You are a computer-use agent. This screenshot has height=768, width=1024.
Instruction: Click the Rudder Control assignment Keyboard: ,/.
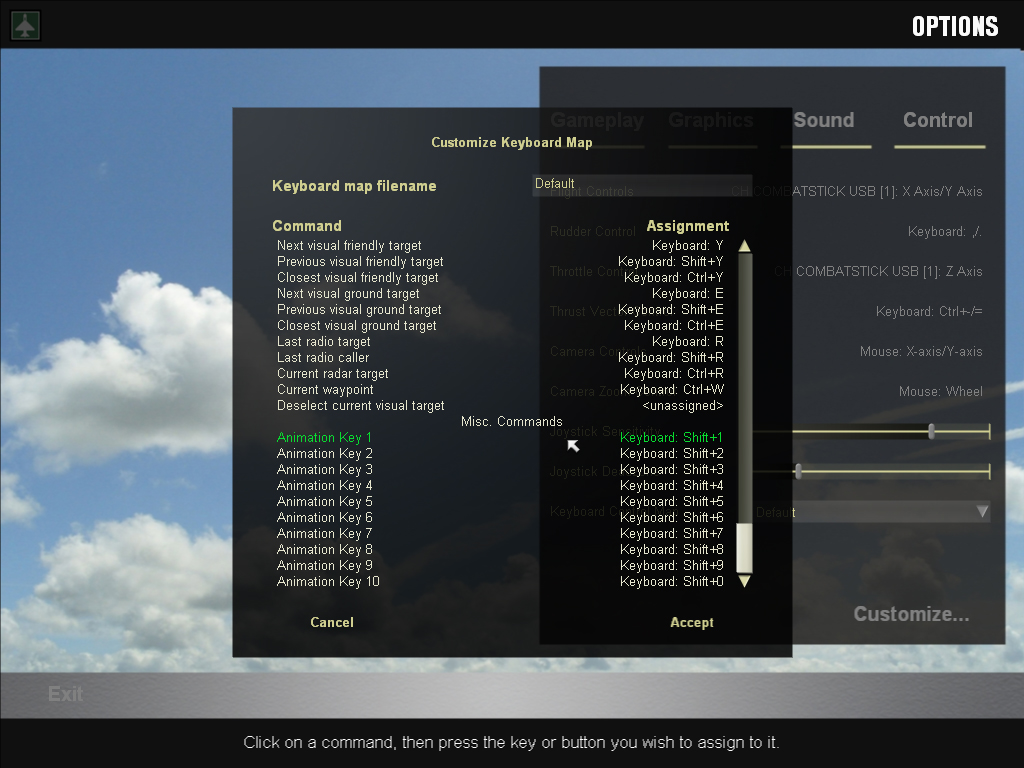944,232
